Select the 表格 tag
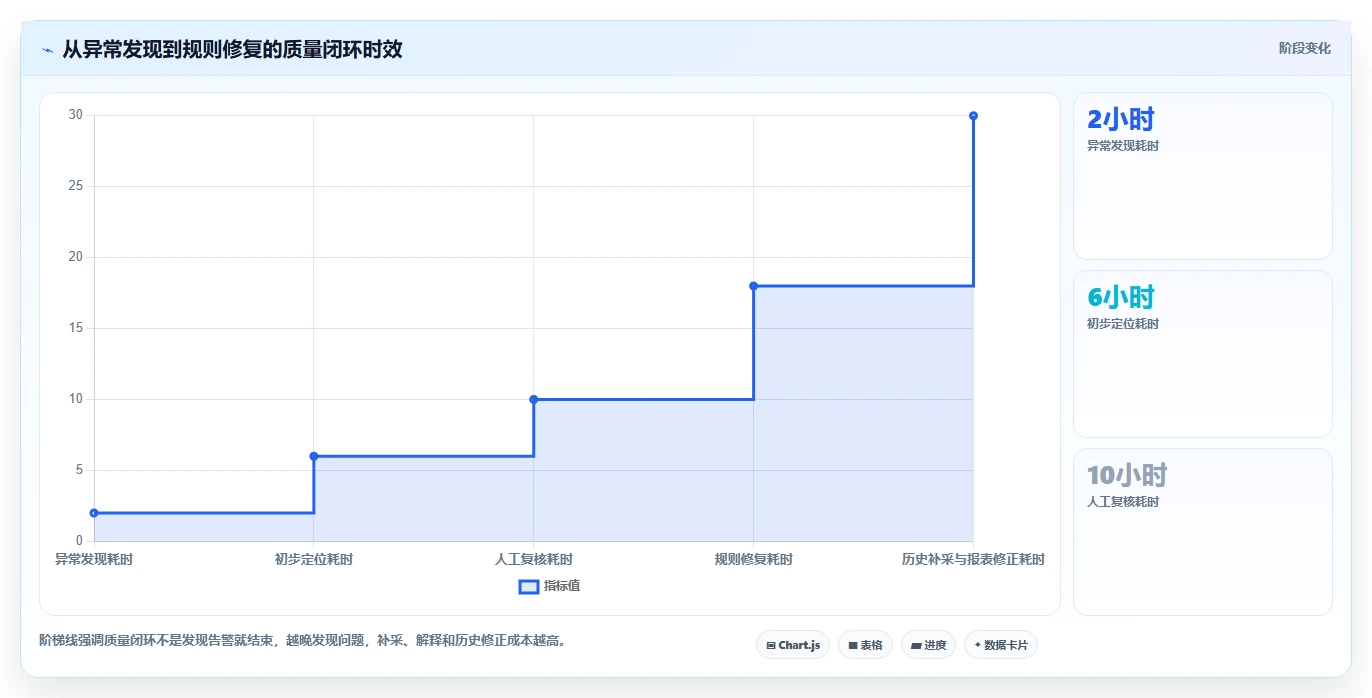This screenshot has width=1372, height=698. tap(865, 645)
